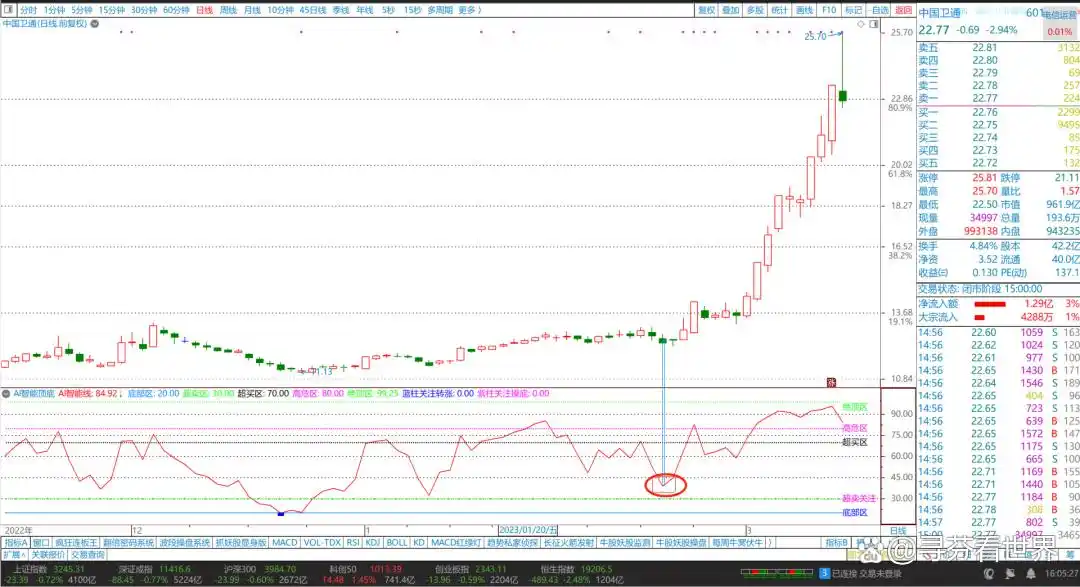1080x587 pixels.
Task: Click the blue marker at the indicator bottom zone
Action: (281, 513)
